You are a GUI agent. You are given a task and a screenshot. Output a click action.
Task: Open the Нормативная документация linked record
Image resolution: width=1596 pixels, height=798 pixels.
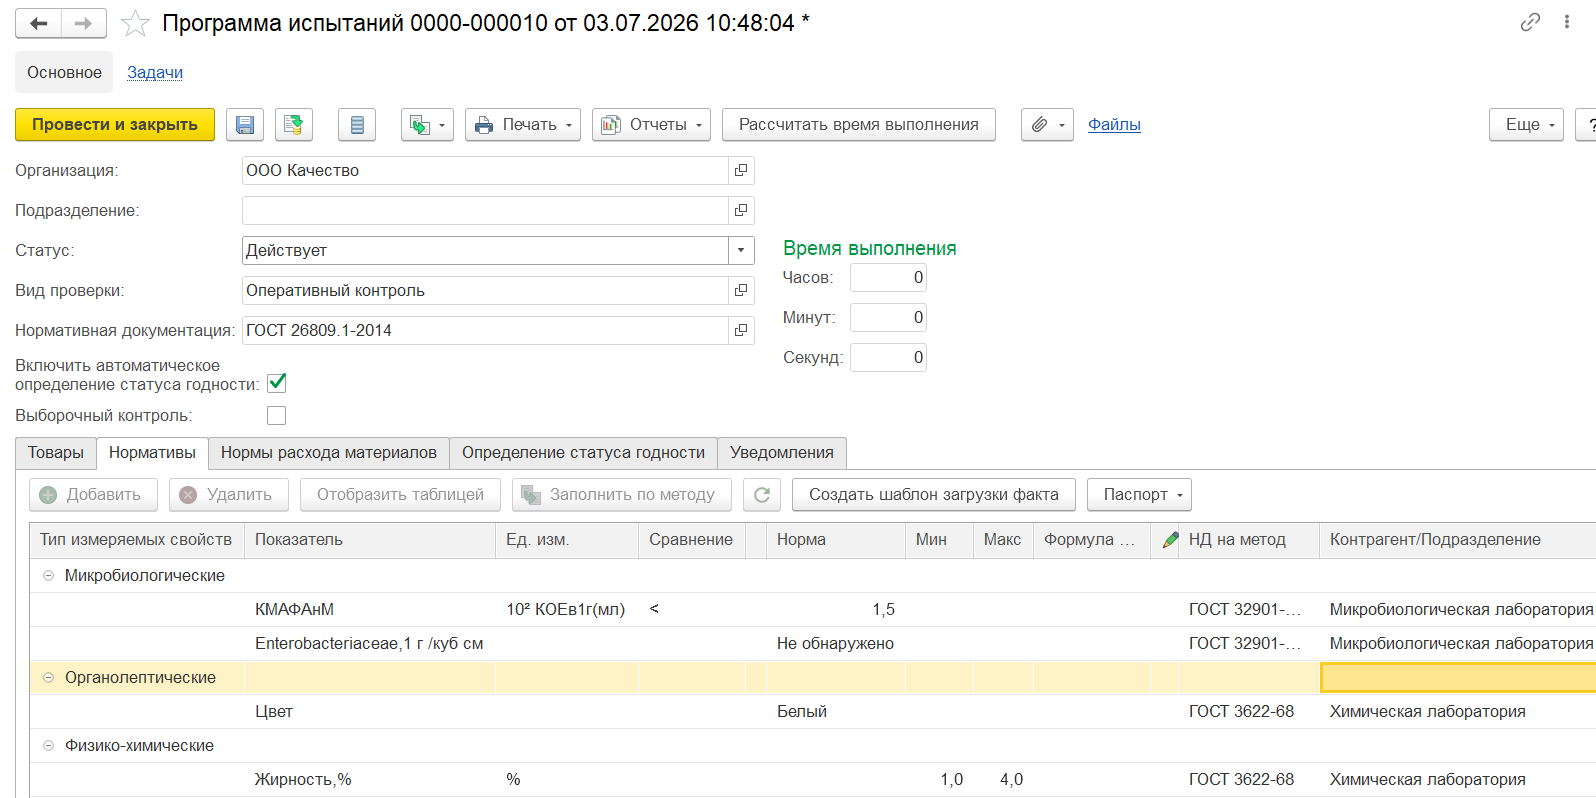741,331
